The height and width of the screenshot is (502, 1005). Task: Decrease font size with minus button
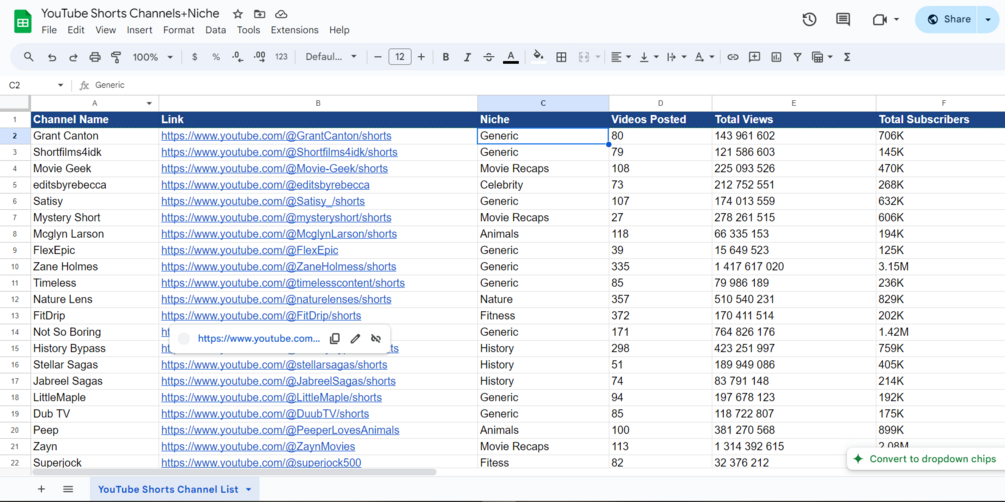378,57
